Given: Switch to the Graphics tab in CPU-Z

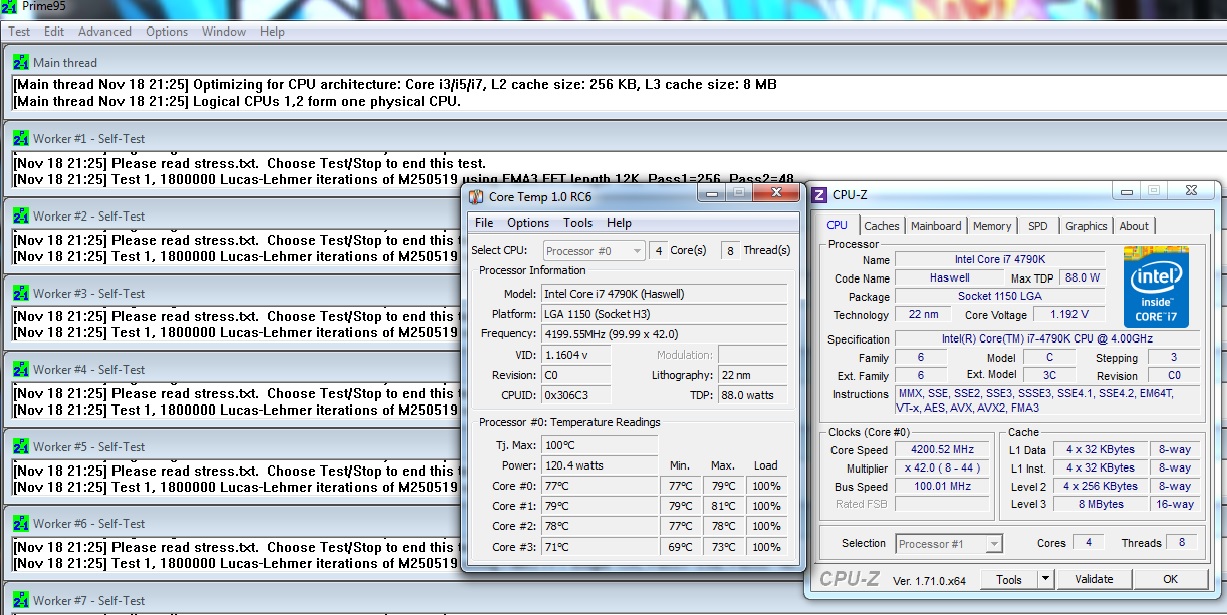Looking at the screenshot, I should (1086, 226).
